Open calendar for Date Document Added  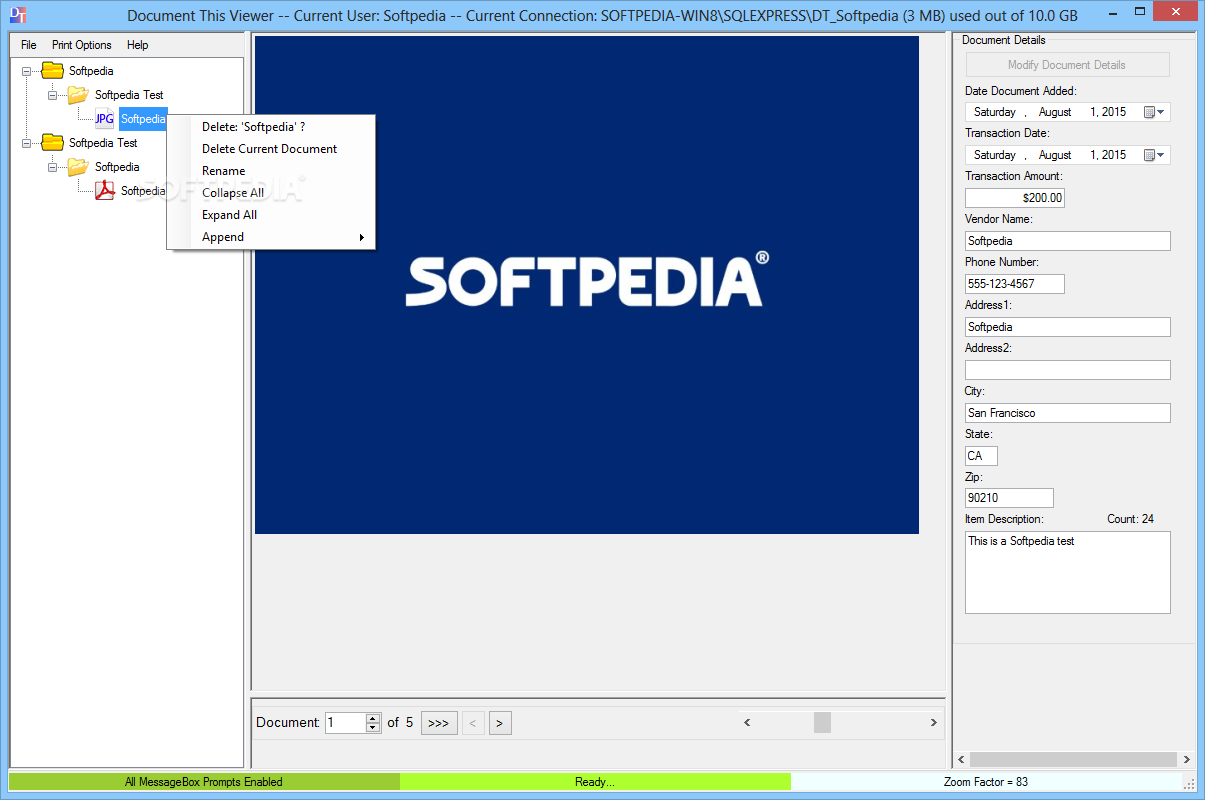pyautogui.click(x=1154, y=112)
